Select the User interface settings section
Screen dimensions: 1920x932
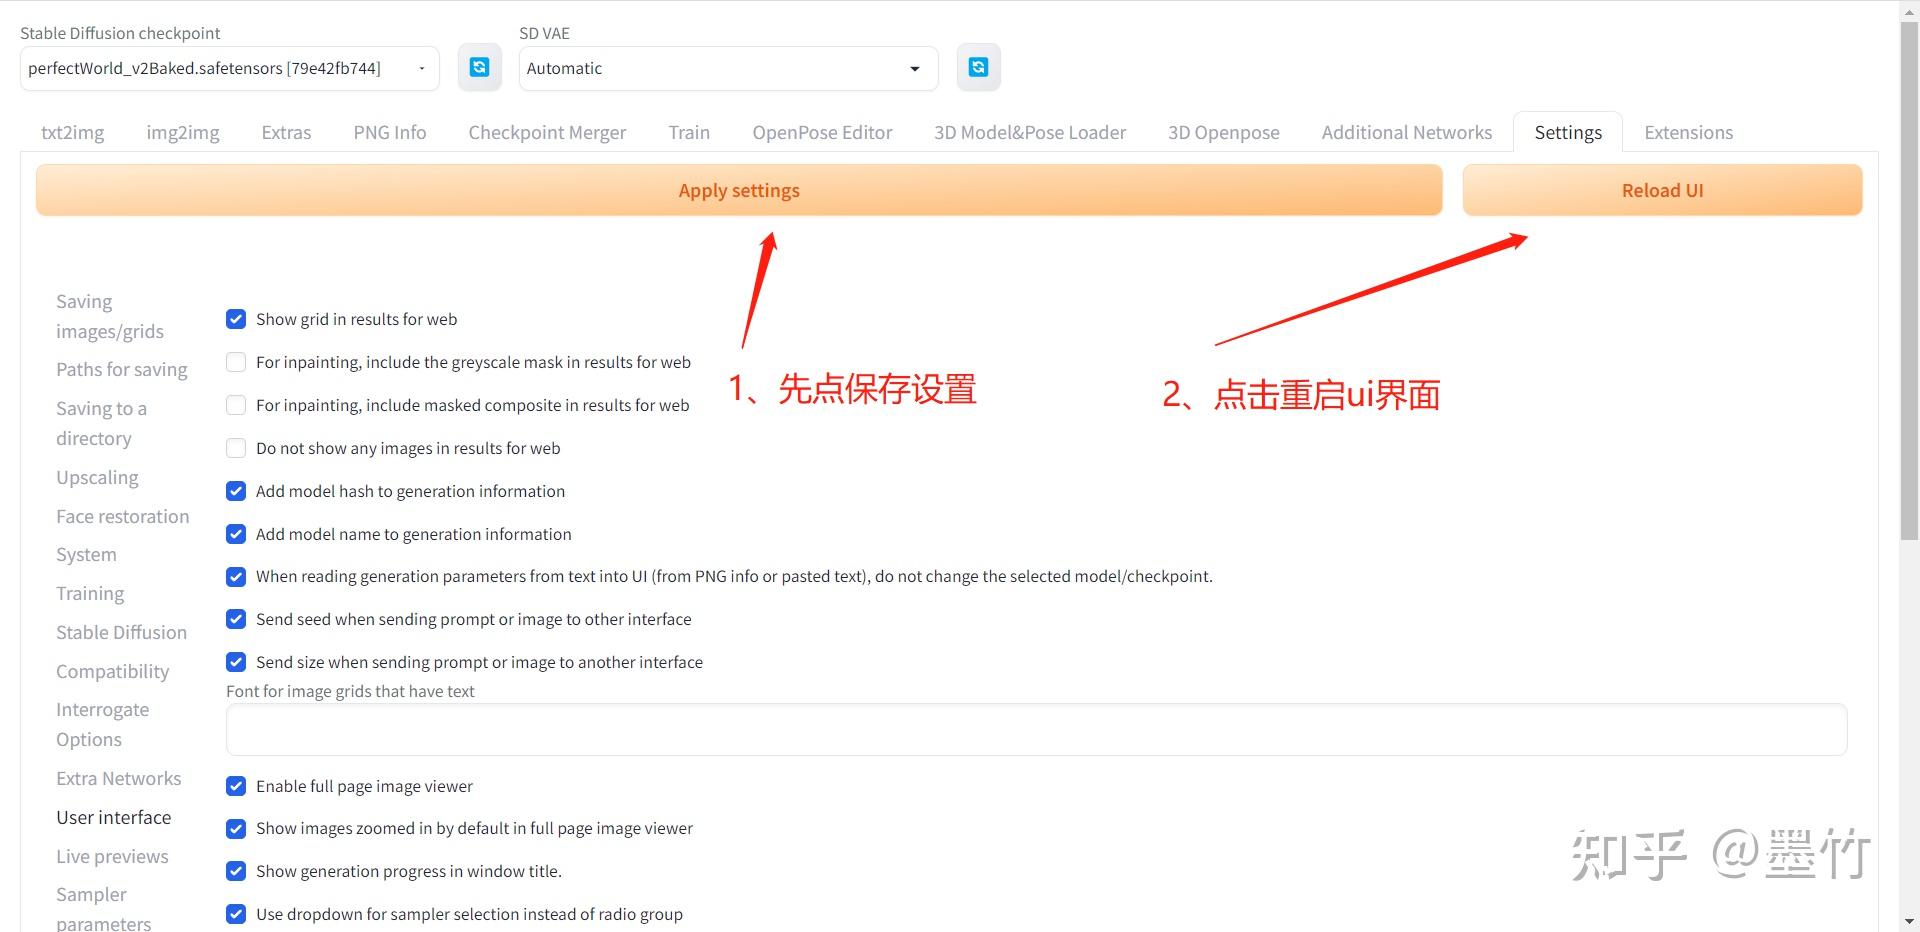click(113, 817)
